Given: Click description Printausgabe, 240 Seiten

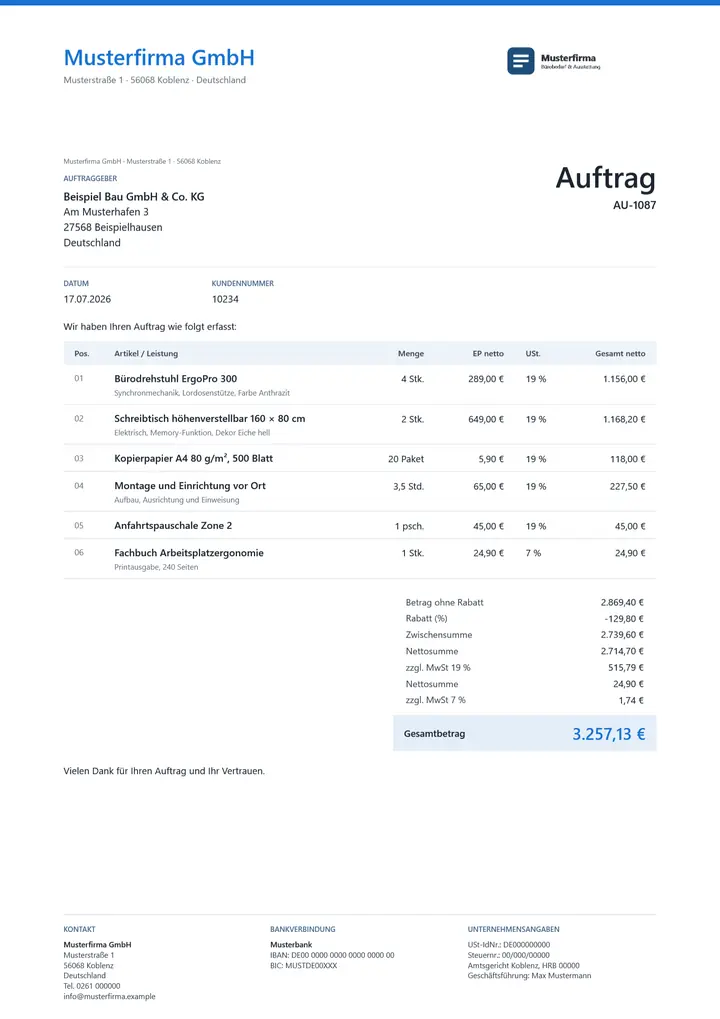Looking at the screenshot, I should click(156, 567).
